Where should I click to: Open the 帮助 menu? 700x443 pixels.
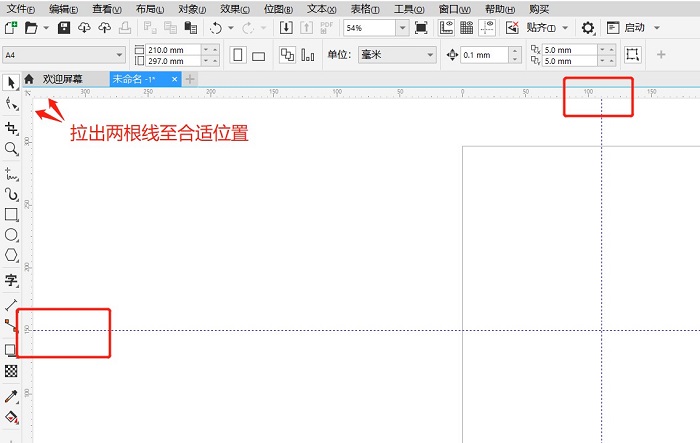pyautogui.click(x=500, y=9)
